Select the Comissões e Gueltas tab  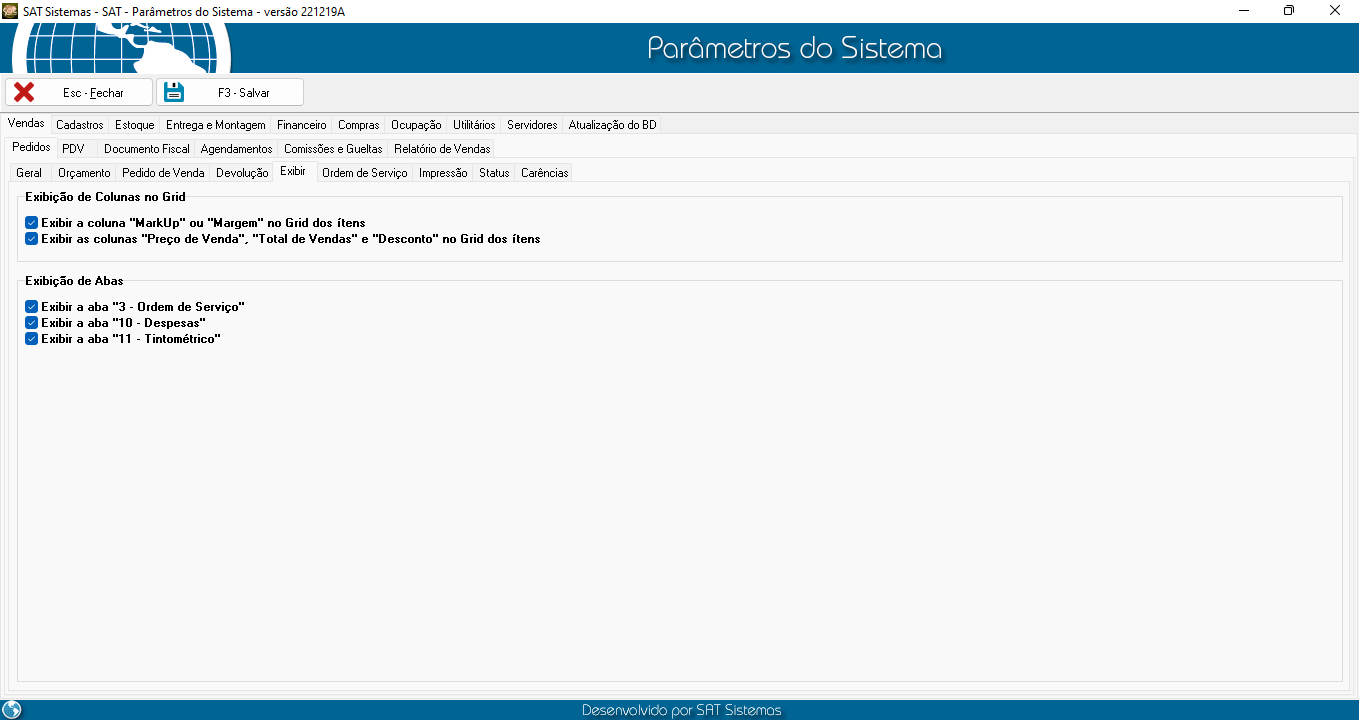[333, 149]
